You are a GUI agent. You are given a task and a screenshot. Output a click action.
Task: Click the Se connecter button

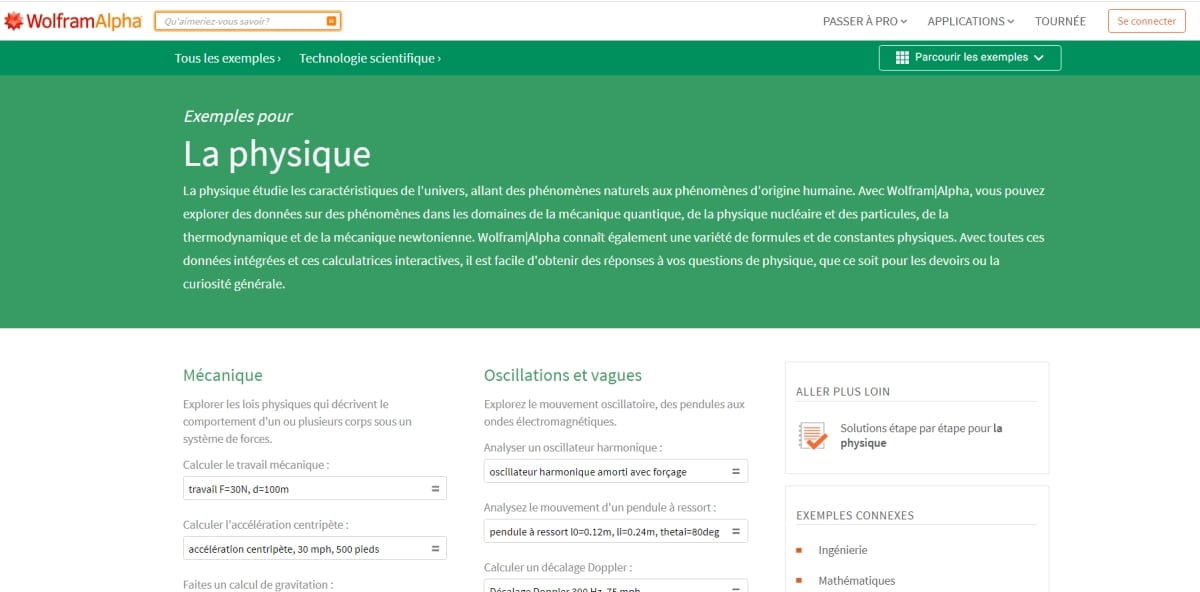(1147, 21)
